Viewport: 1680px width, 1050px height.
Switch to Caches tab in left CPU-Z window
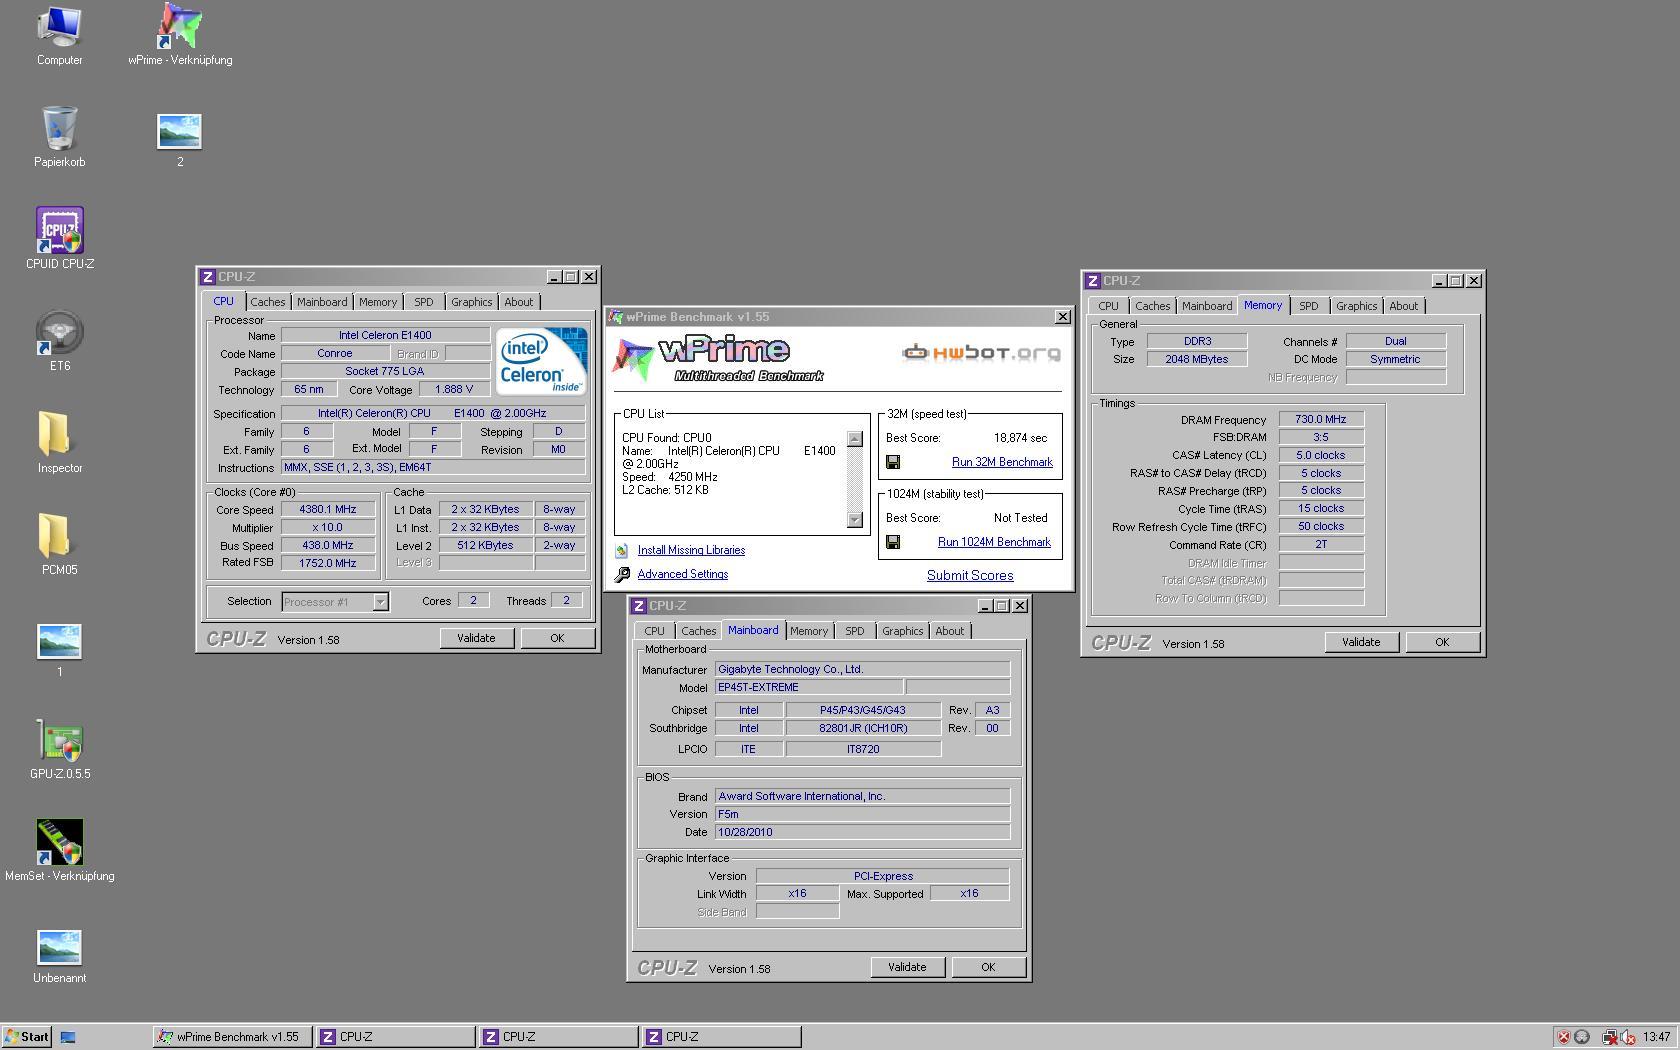(x=267, y=302)
